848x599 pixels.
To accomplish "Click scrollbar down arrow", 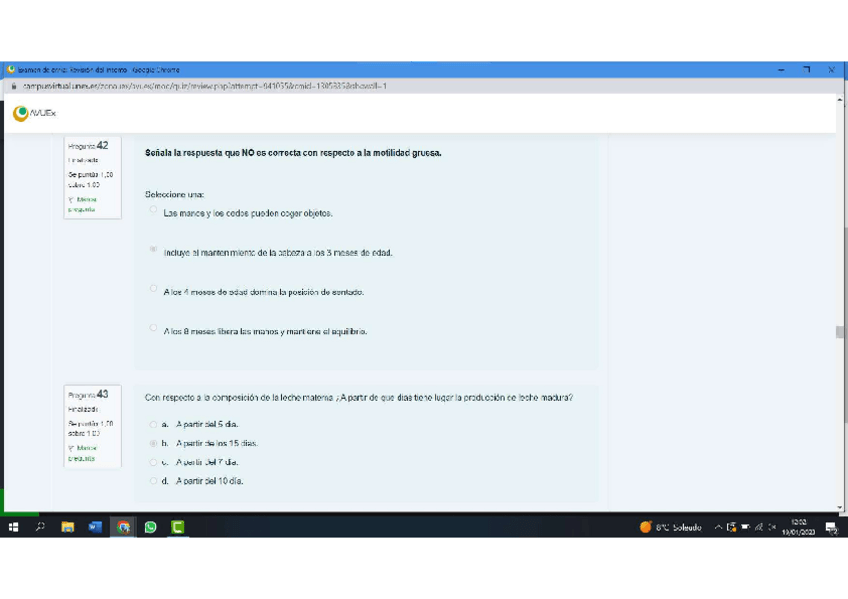I will pyautogui.click(x=839, y=507).
